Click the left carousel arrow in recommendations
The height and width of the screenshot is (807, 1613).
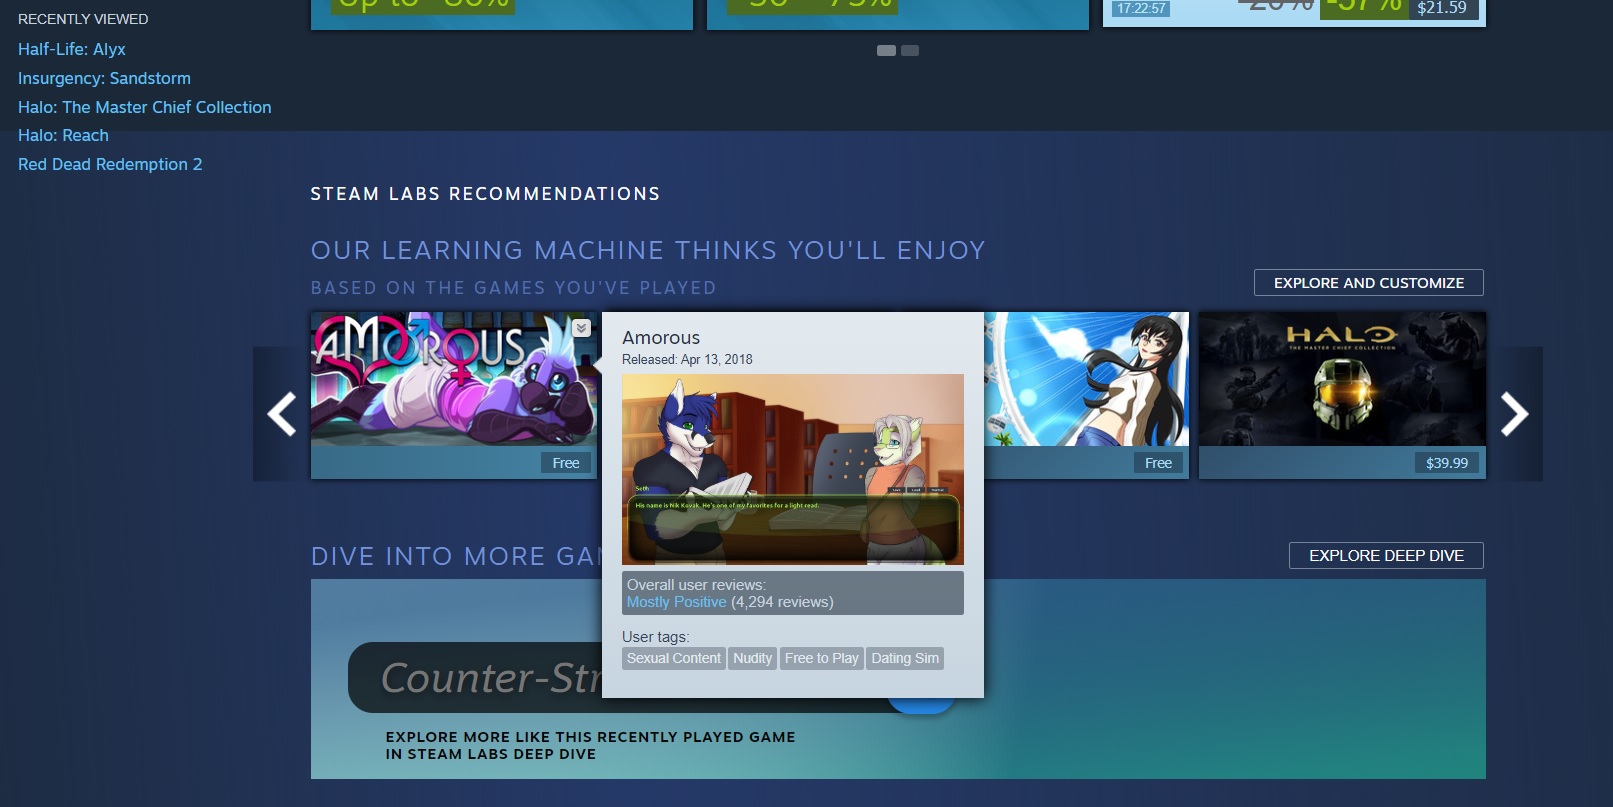tap(281, 414)
